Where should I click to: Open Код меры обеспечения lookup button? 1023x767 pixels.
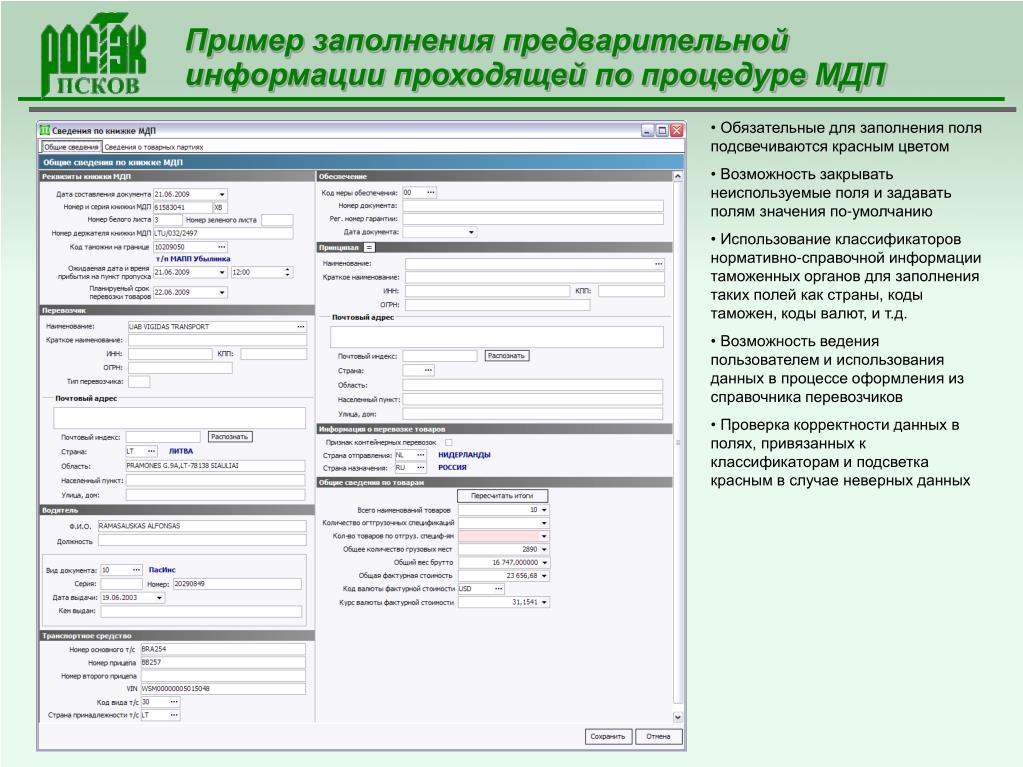(x=431, y=192)
